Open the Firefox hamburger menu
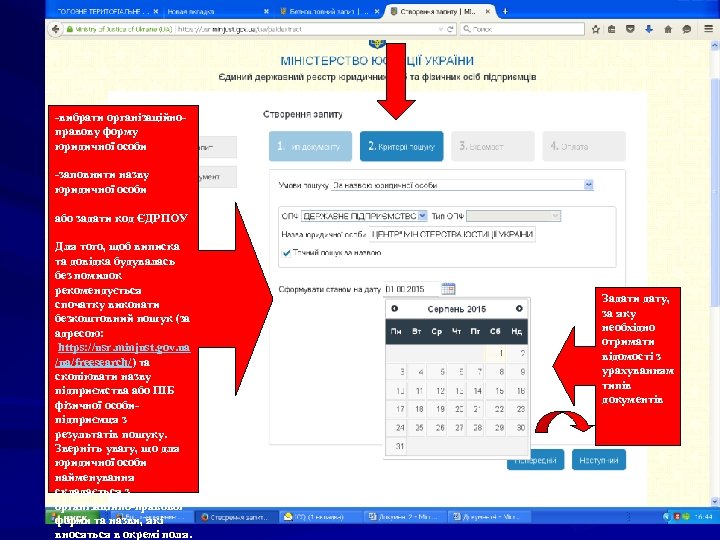The width and height of the screenshot is (720, 540). (x=709, y=29)
